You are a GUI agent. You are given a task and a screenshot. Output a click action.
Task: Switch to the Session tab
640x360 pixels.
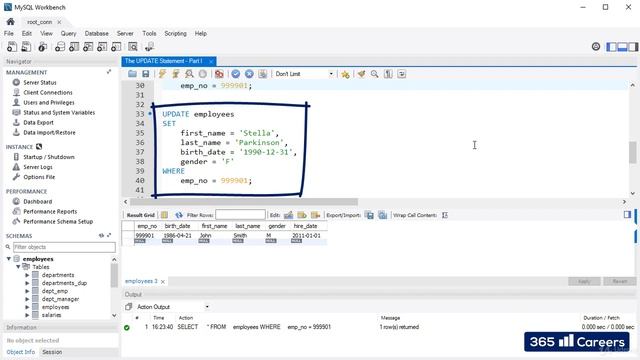[52, 352]
